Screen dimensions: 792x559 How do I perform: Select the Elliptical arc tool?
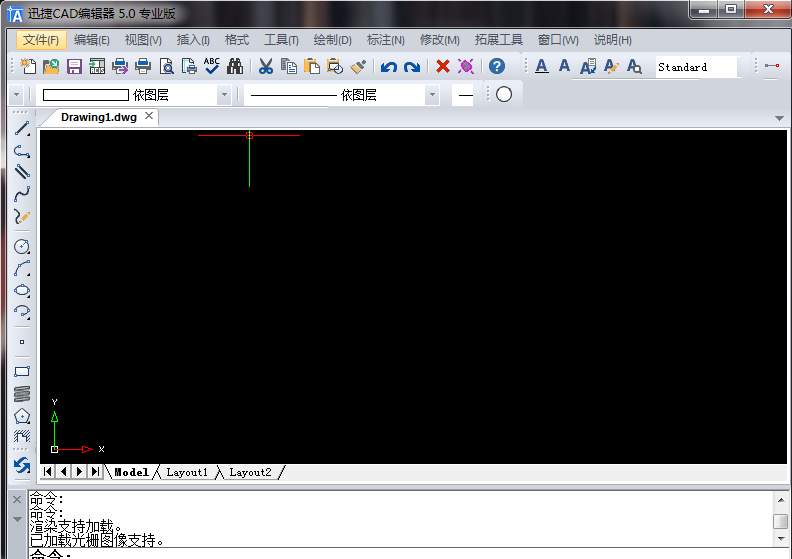(x=22, y=312)
